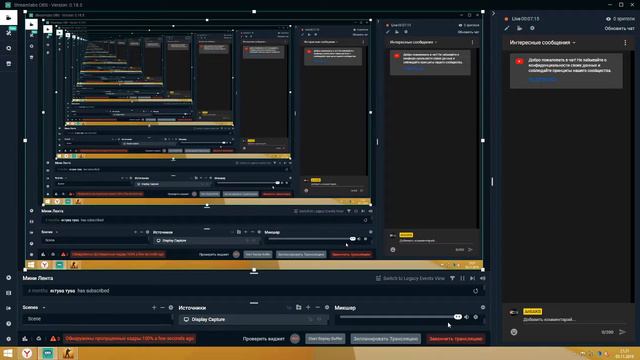
Task: Click Обновить чат link
Action: [619, 29]
